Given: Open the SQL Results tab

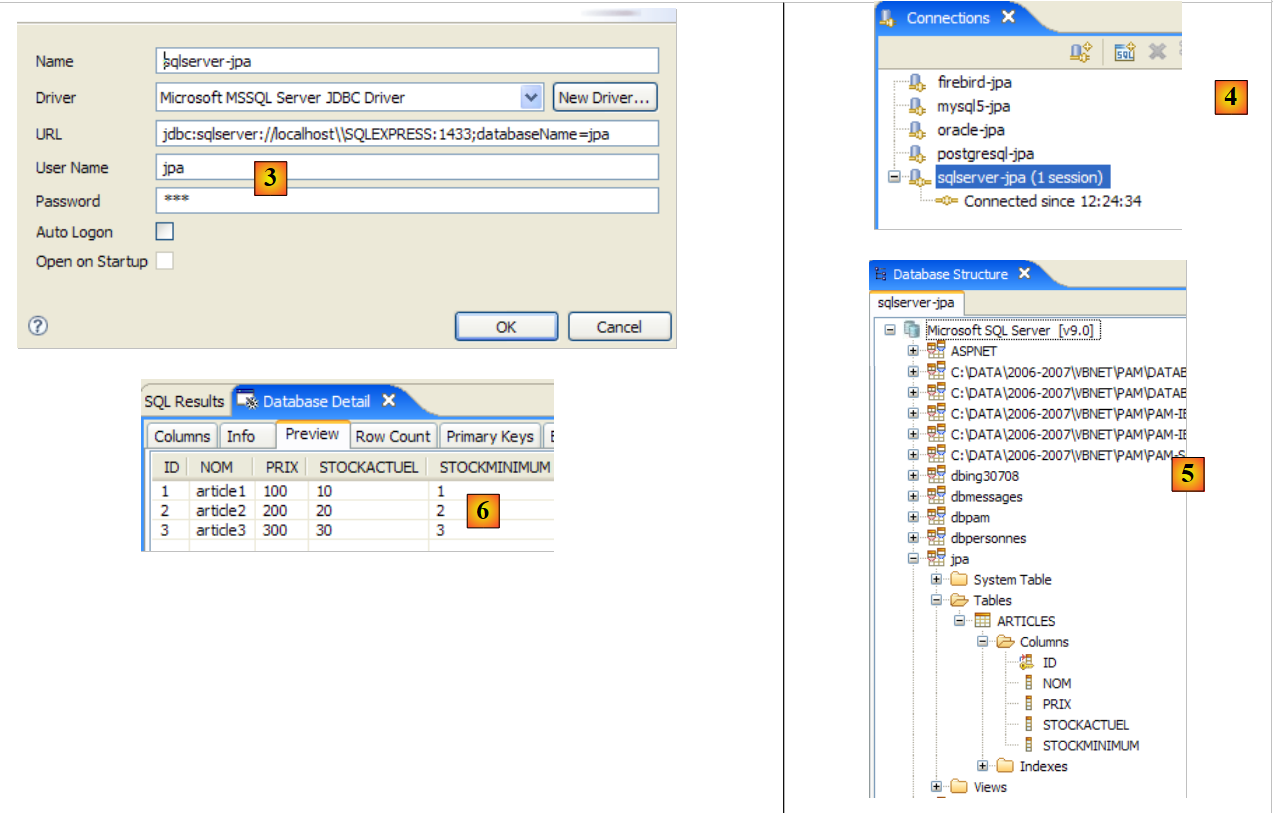Looking at the screenshot, I should pyautogui.click(x=184, y=401).
